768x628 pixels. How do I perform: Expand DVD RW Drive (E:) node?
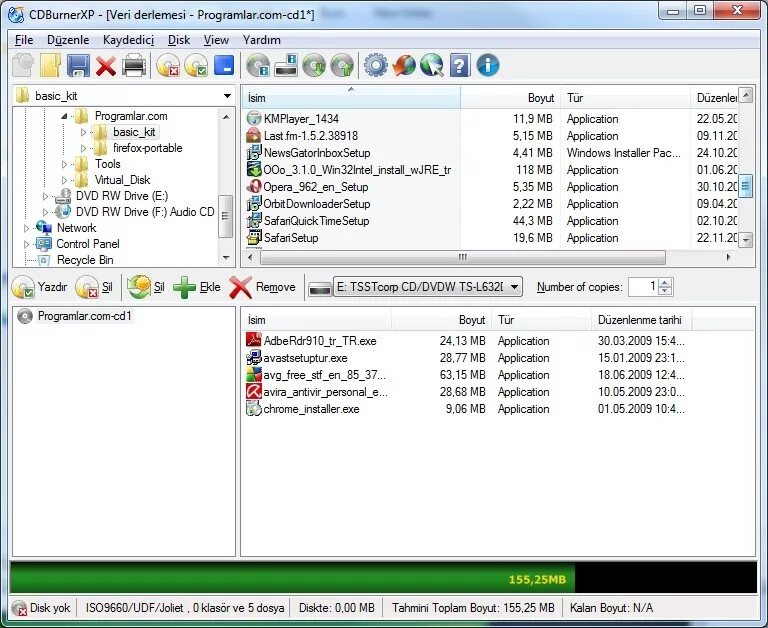click(x=45, y=196)
